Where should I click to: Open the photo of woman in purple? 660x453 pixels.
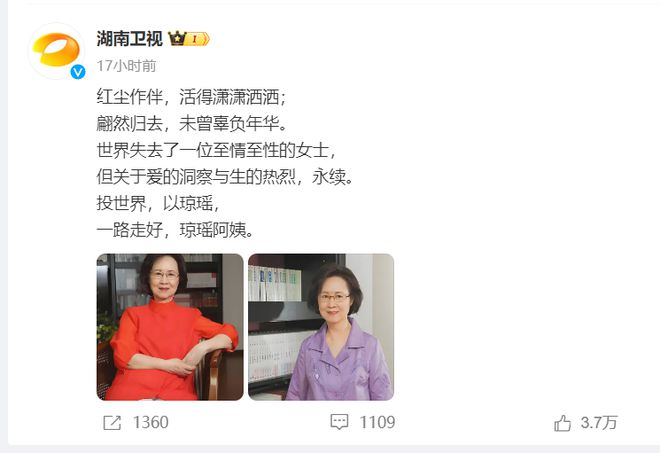pyautogui.click(x=321, y=327)
